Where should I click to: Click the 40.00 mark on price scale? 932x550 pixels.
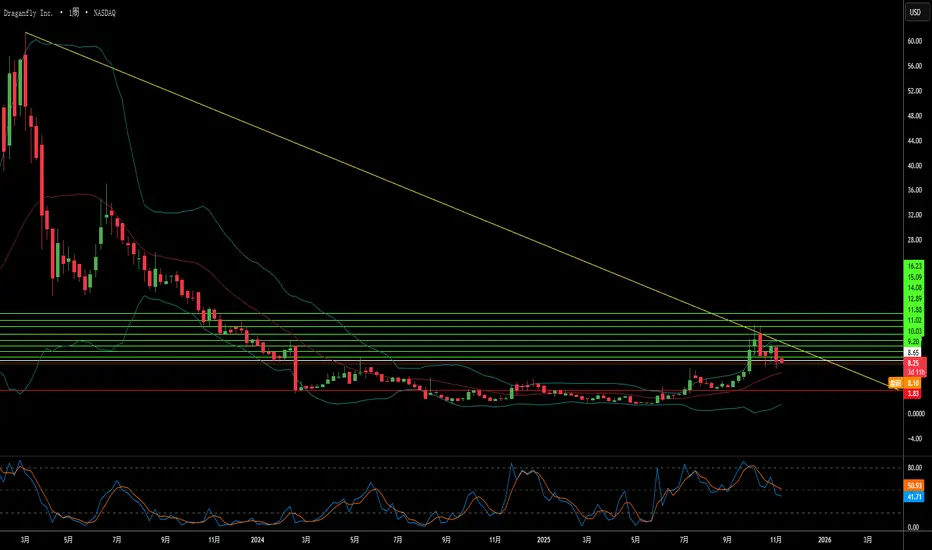(x=914, y=166)
